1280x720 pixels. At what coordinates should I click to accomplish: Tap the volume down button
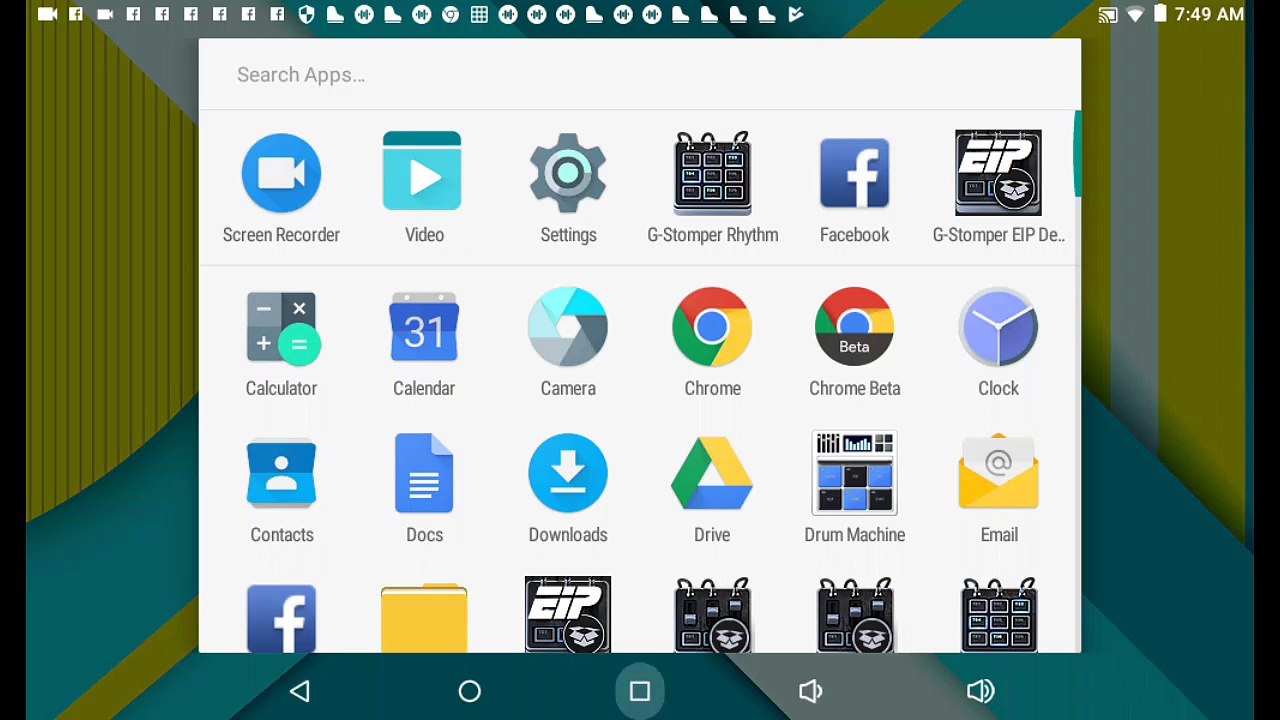click(x=810, y=691)
